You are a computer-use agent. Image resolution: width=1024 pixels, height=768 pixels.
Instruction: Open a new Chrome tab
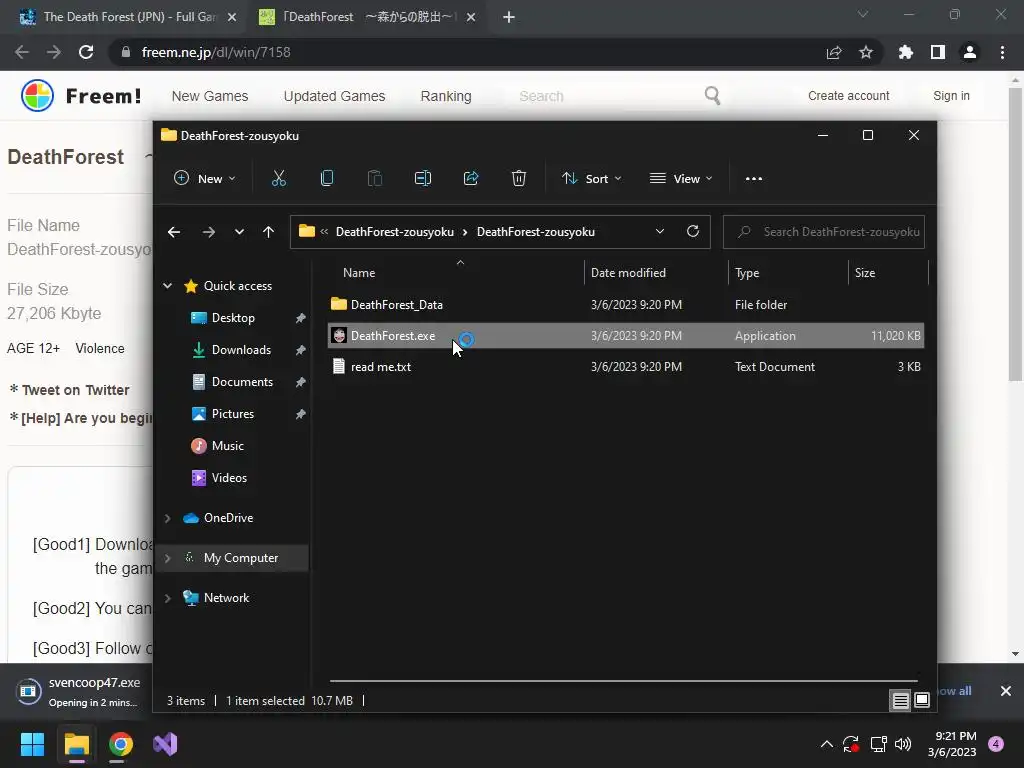(509, 17)
